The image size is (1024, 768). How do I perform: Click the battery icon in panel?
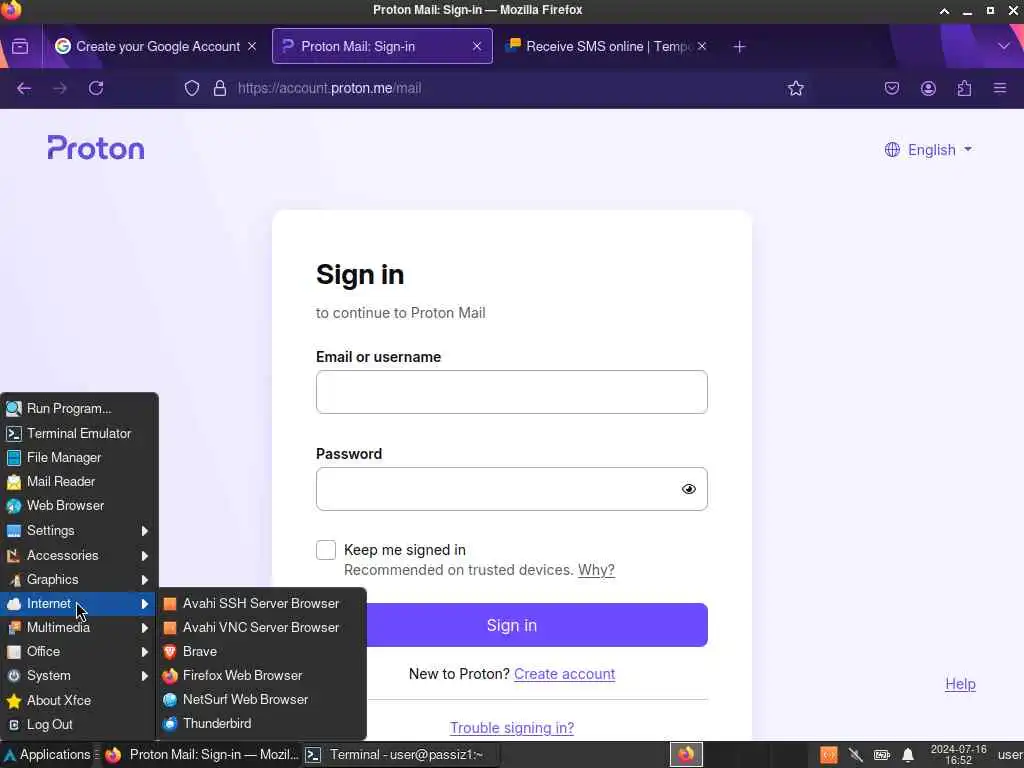pos(882,755)
